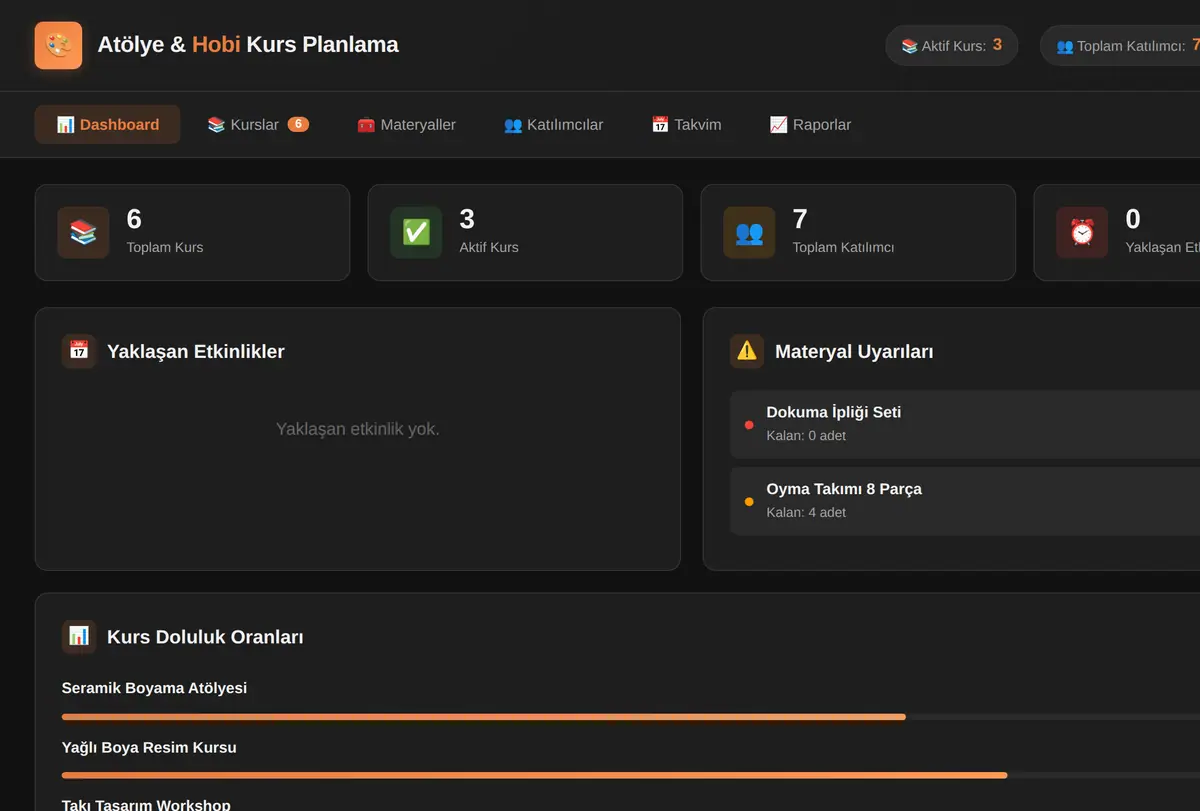Click the Aktif Kurs counter pill in header

[x=951, y=46]
